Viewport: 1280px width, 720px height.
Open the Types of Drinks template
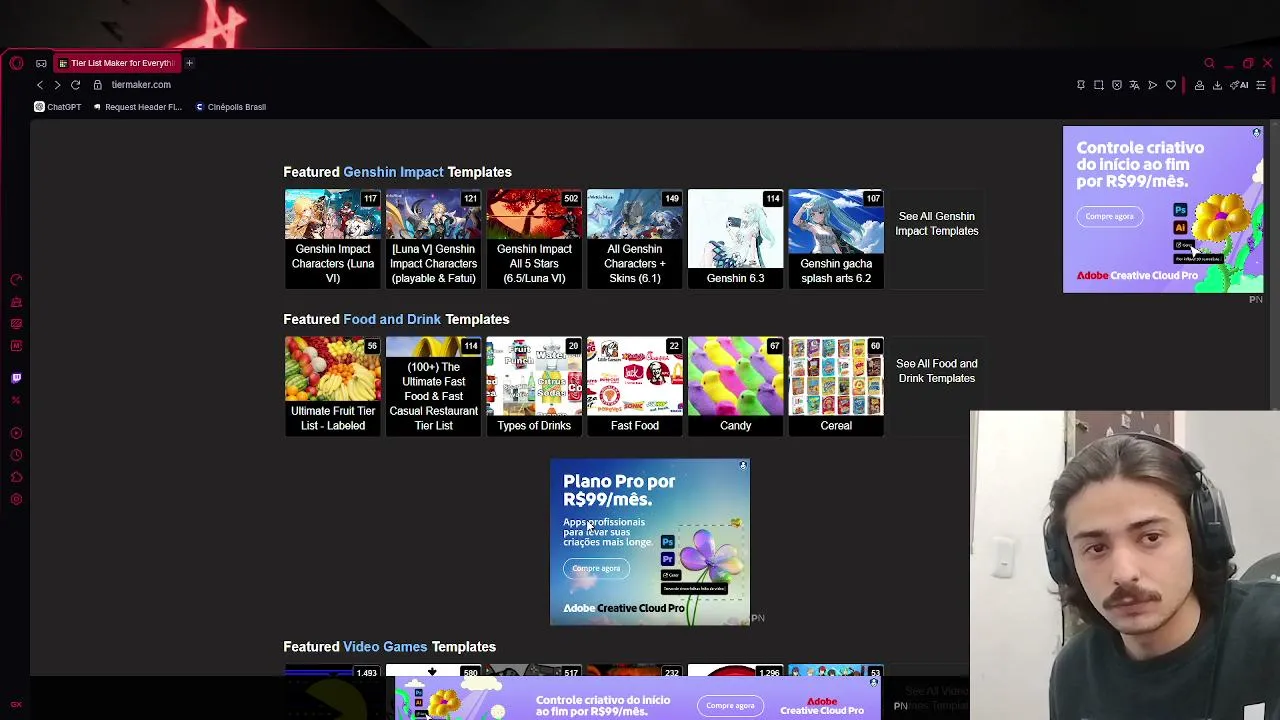(534, 386)
